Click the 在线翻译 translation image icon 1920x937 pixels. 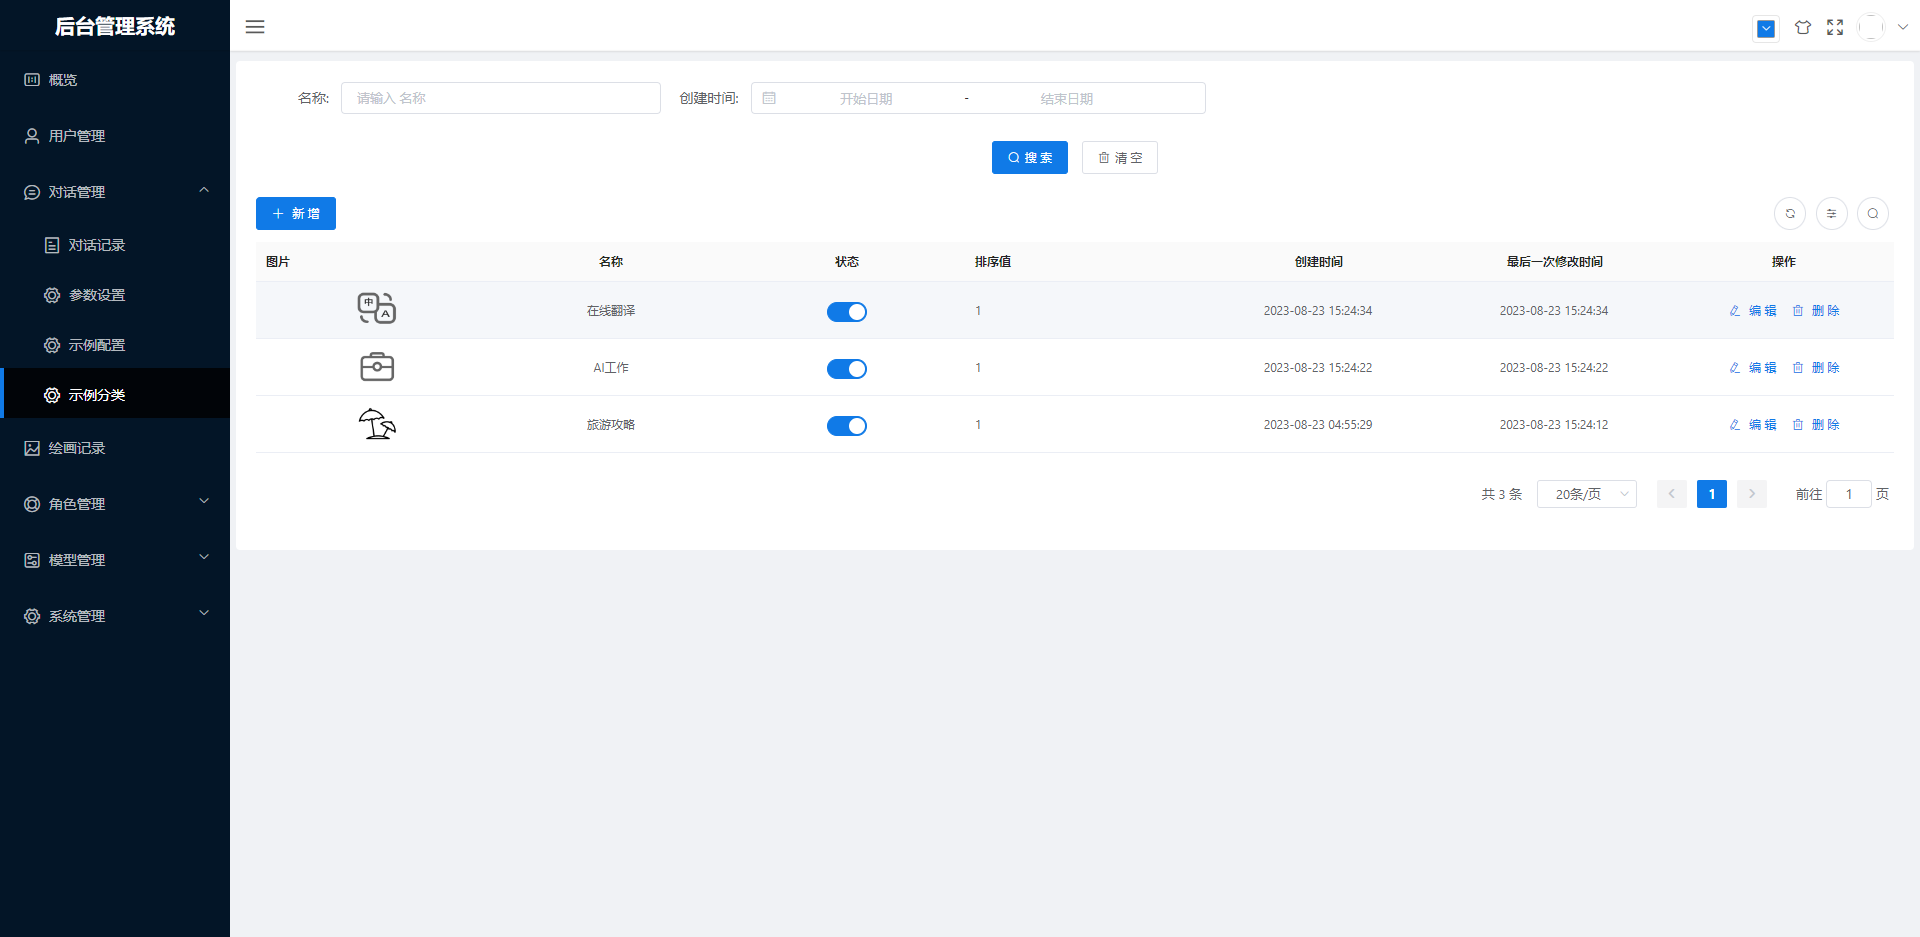377,309
